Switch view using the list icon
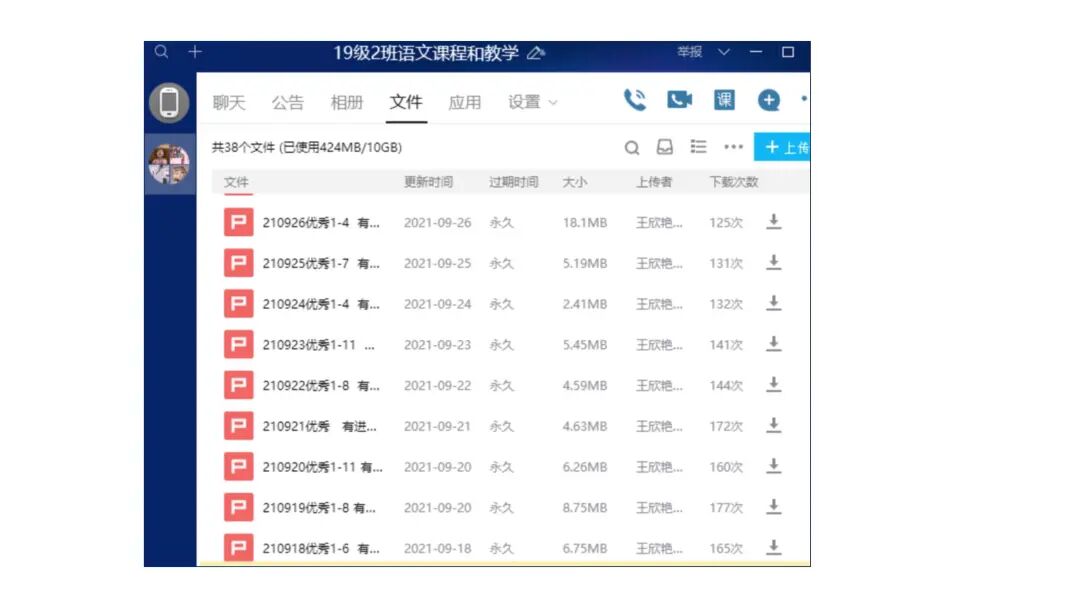Image resolution: width=1080 pixels, height=608 pixels. point(697,146)
